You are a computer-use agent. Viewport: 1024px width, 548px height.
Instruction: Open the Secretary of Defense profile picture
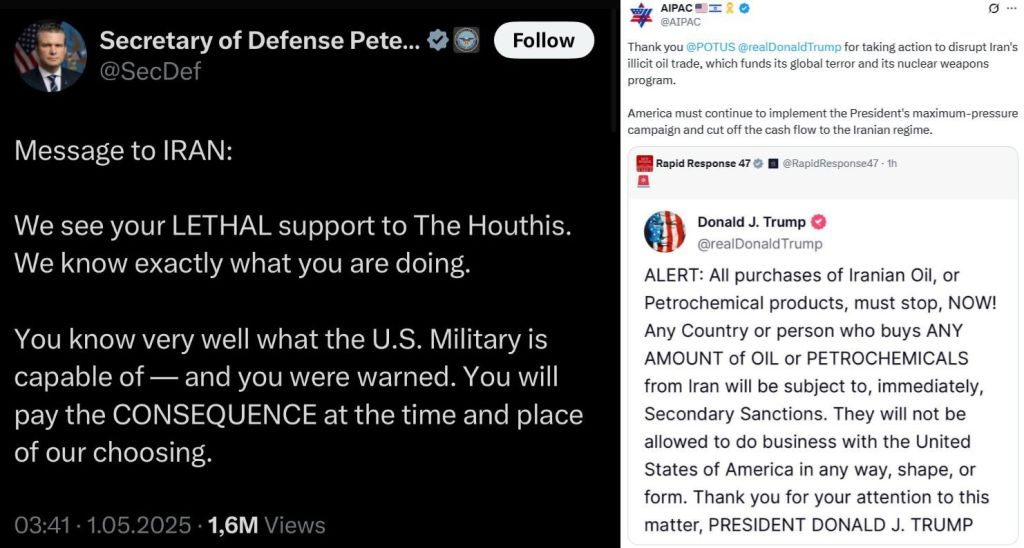(x=50, y=56)
